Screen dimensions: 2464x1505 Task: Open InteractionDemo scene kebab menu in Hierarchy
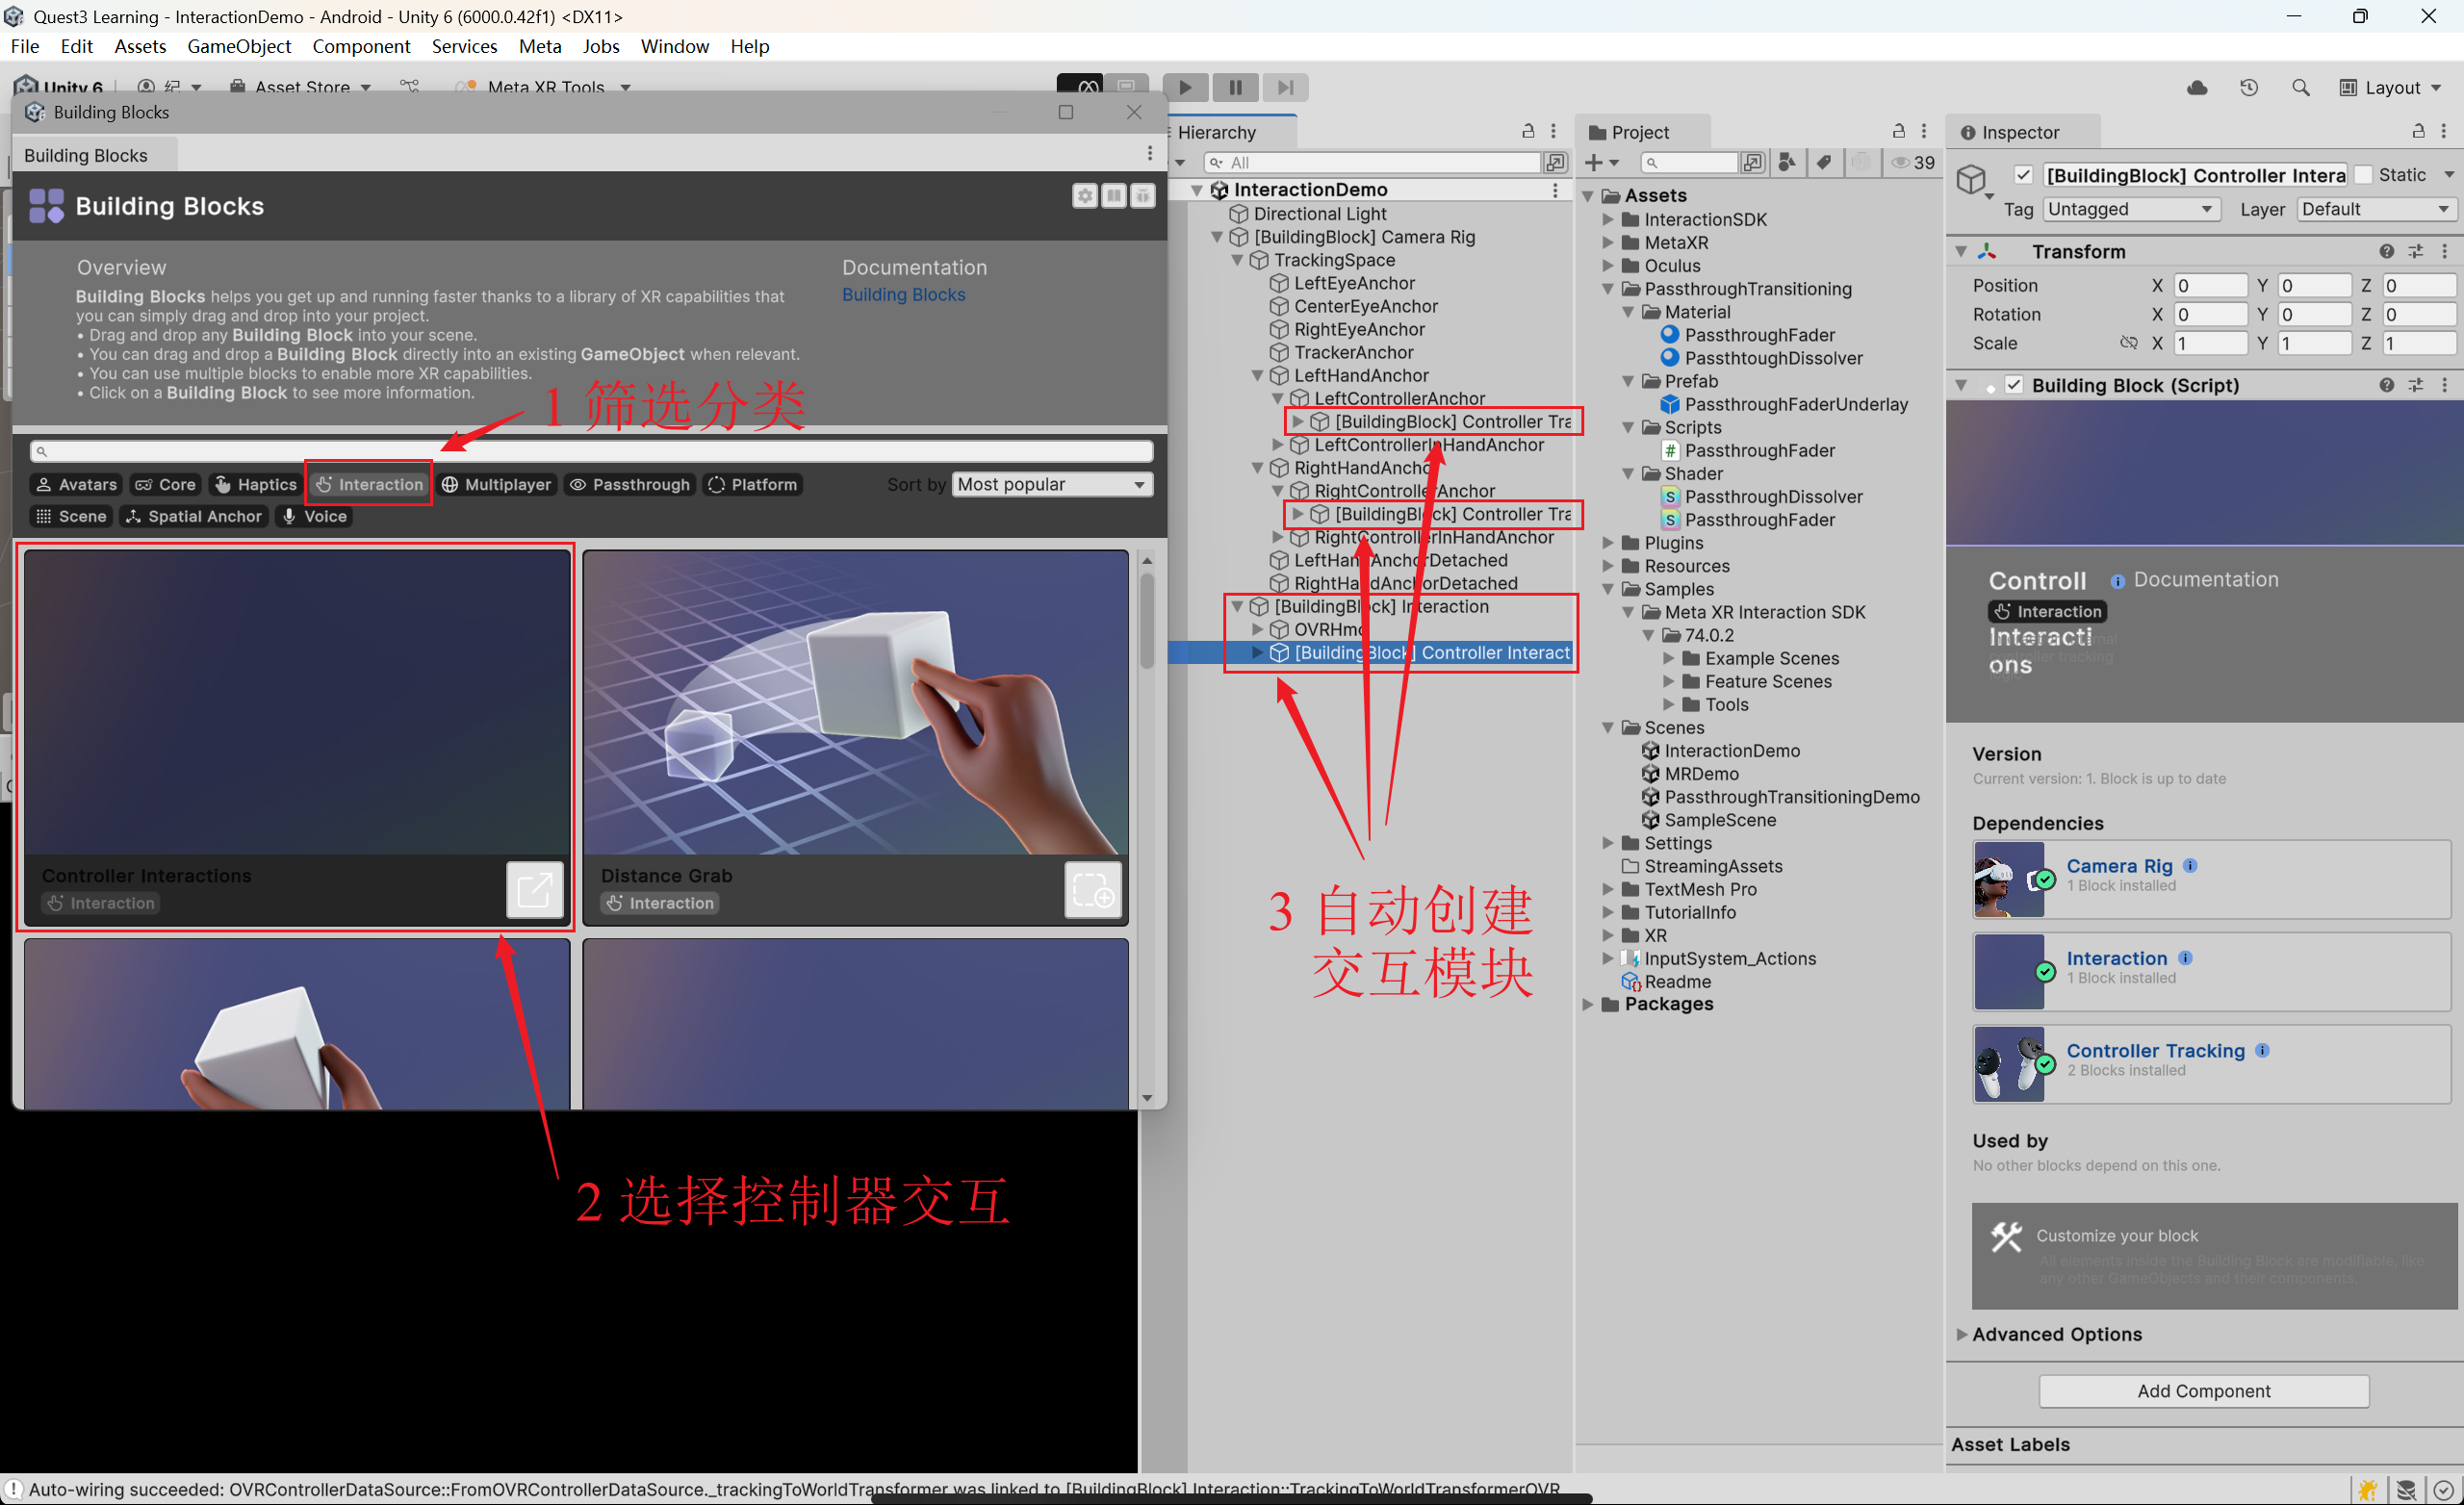click(x=1555, y=190)
